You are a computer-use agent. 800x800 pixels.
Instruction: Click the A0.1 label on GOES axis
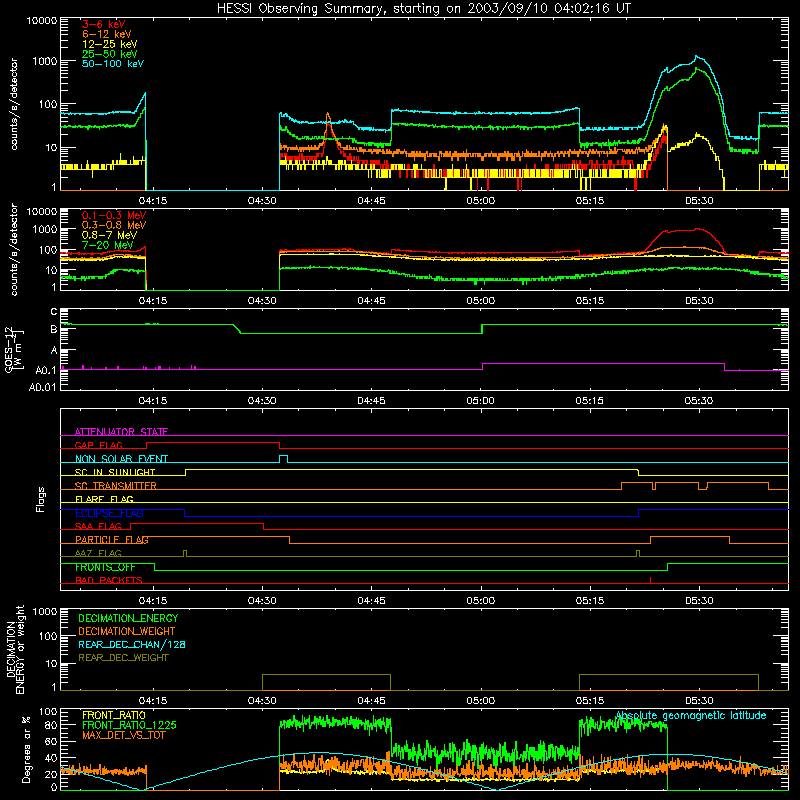(46, 370)
